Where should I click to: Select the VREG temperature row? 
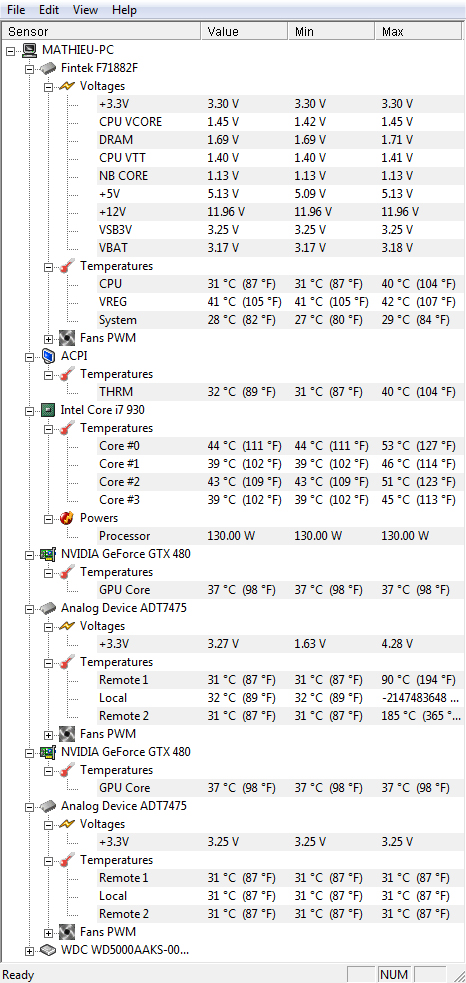pos(280,302)
